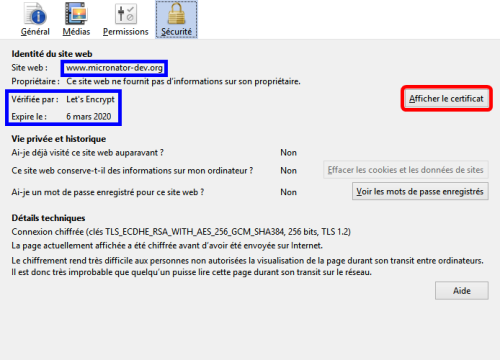Click Ai-je un mot de passe enregistré question
The width and height of the screenshot is (500, 360).
(108, 192)
